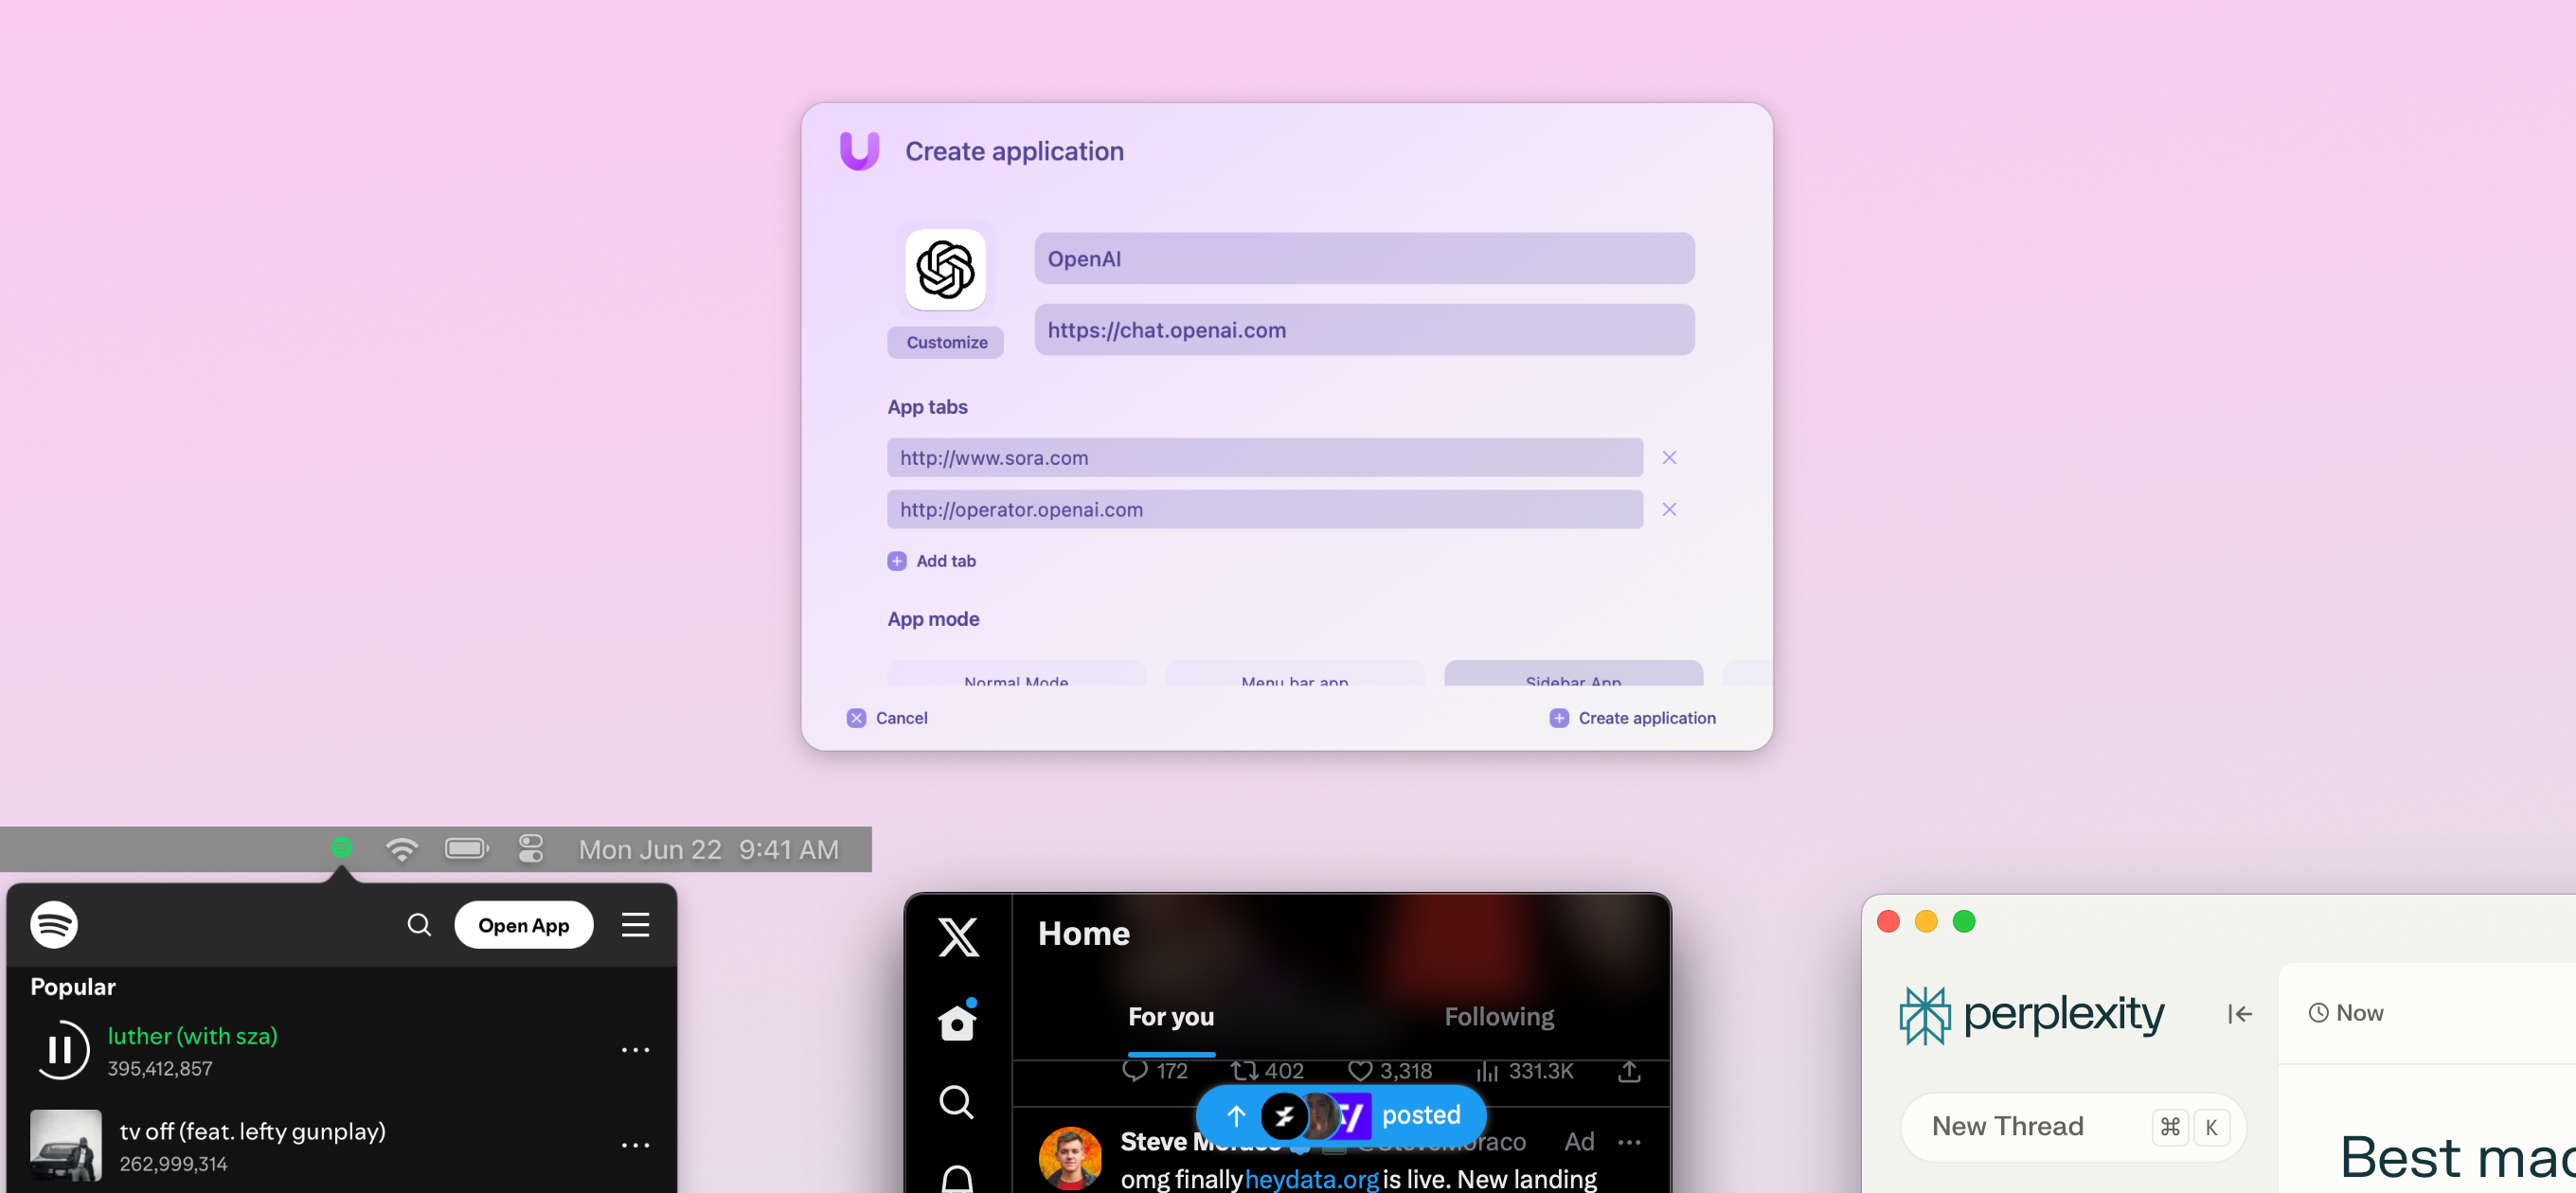Go to X Home sidebar icon
The height and width of the screenshot is (1193, 2576).
957,1022
